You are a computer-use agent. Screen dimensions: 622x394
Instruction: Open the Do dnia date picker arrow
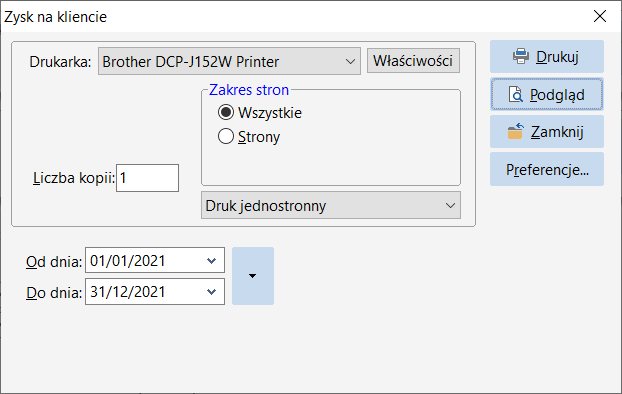[211, 292]
